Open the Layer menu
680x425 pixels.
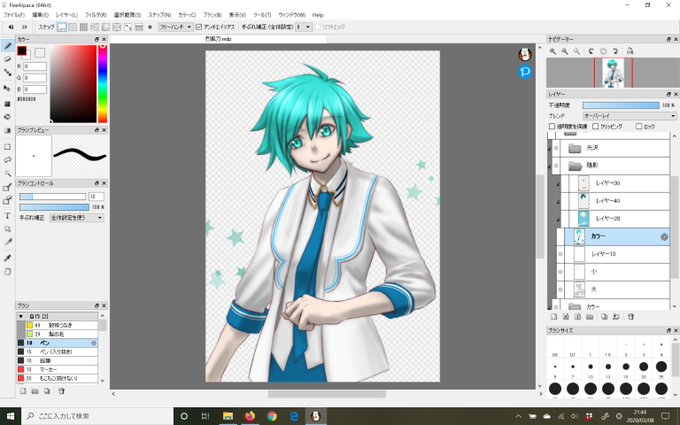(66, 15)
